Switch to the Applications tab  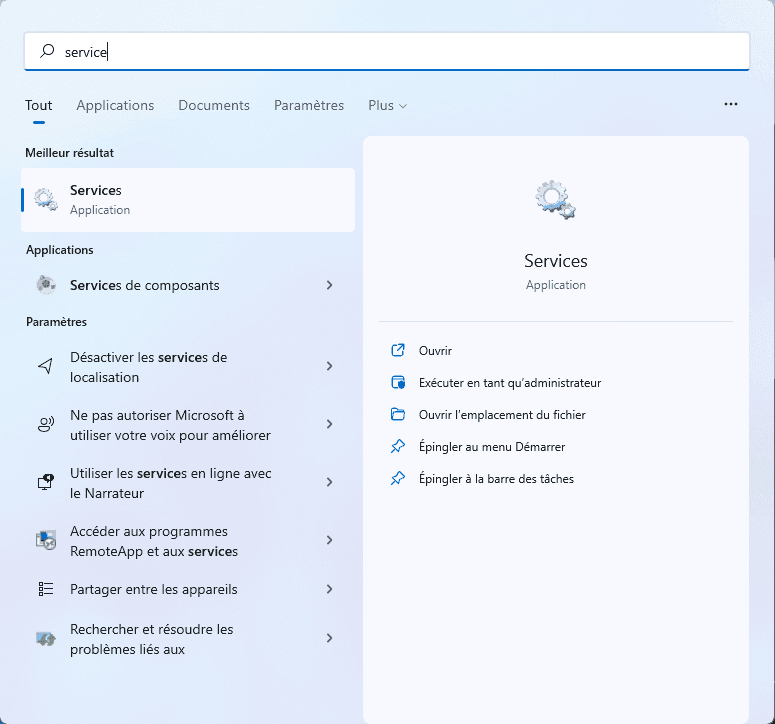coord(115,105)
